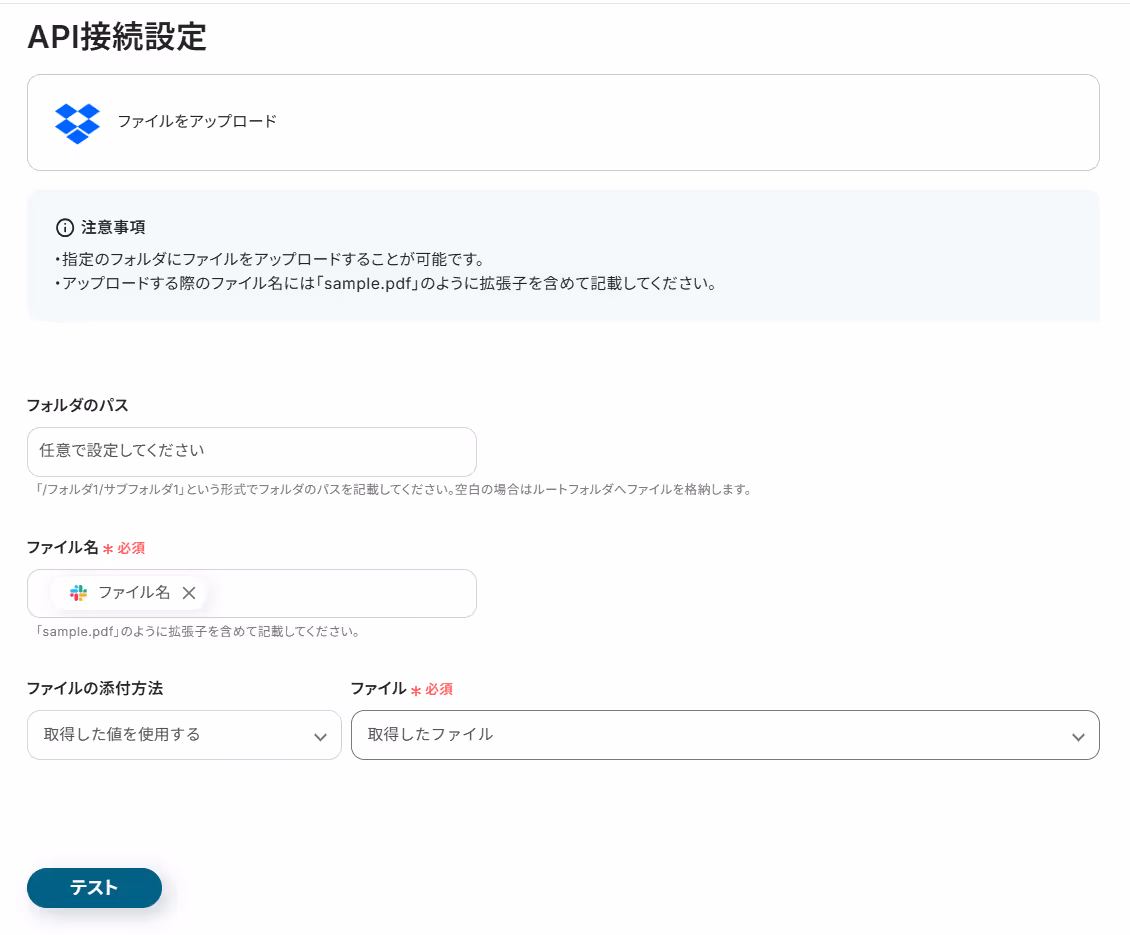Click chevron arrow of 取得したファイル field
Image resolution: width=1130 pixels, height=935 pixels.
tap(1078, 737)
